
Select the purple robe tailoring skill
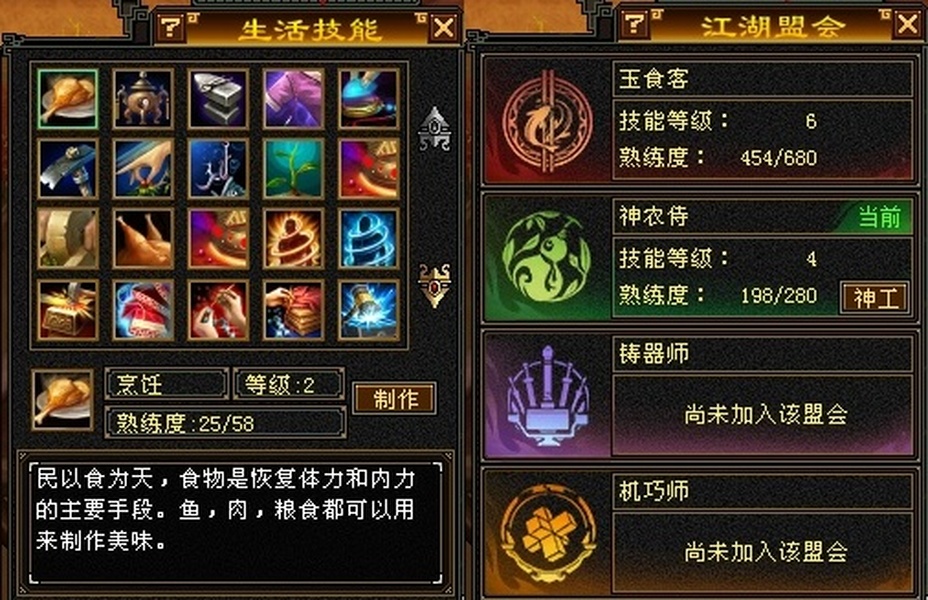click(294, 99)
